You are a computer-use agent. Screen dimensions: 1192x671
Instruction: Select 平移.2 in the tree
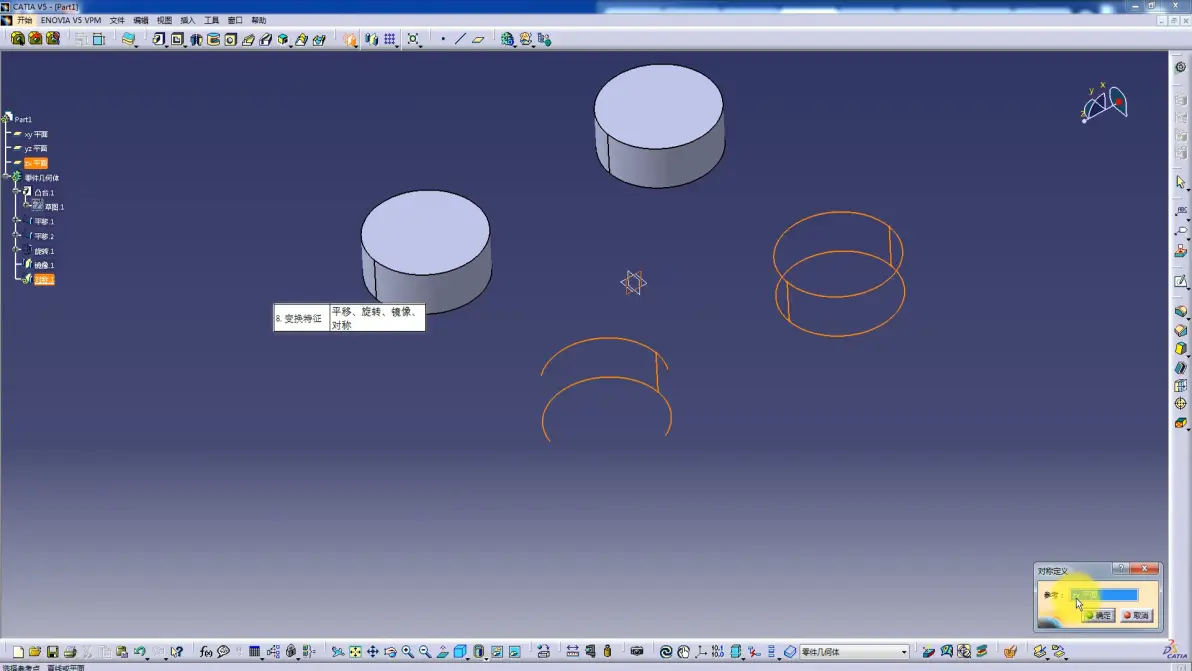44,236
